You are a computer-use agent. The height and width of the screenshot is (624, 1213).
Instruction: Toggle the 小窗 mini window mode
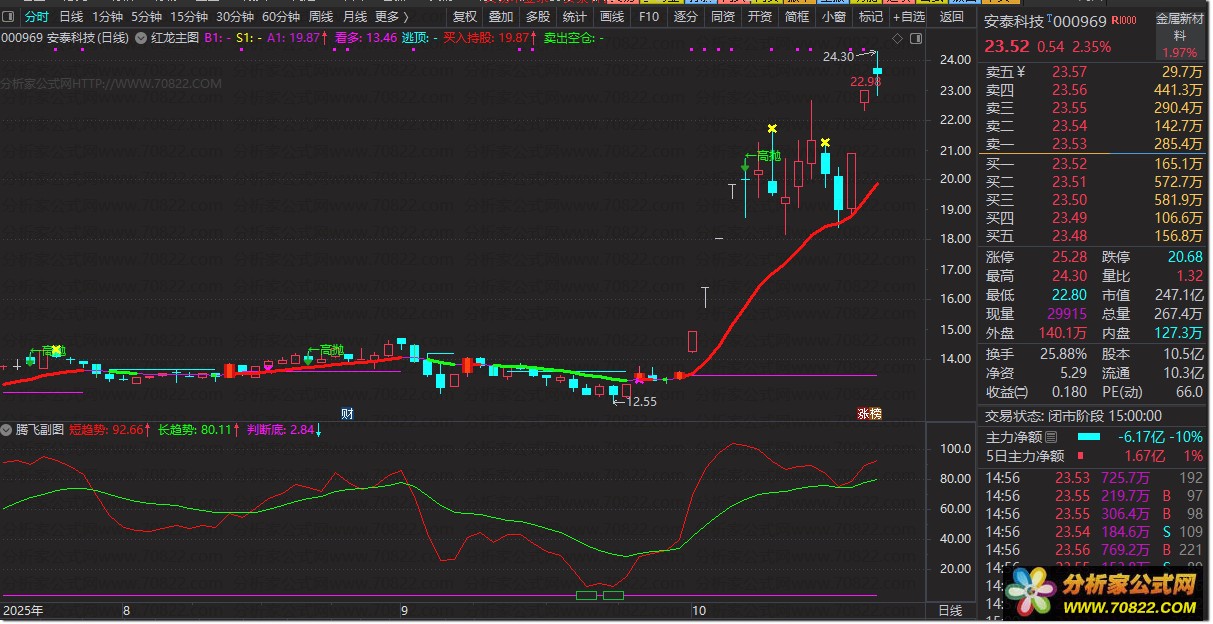point(833,17)
